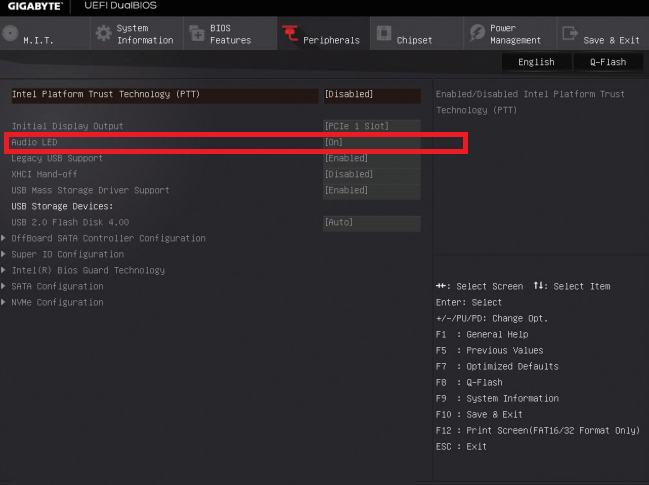The width and height of the screenshot is (649, 485).
Task: Select the Chipset tab
Action: point(416,34)
